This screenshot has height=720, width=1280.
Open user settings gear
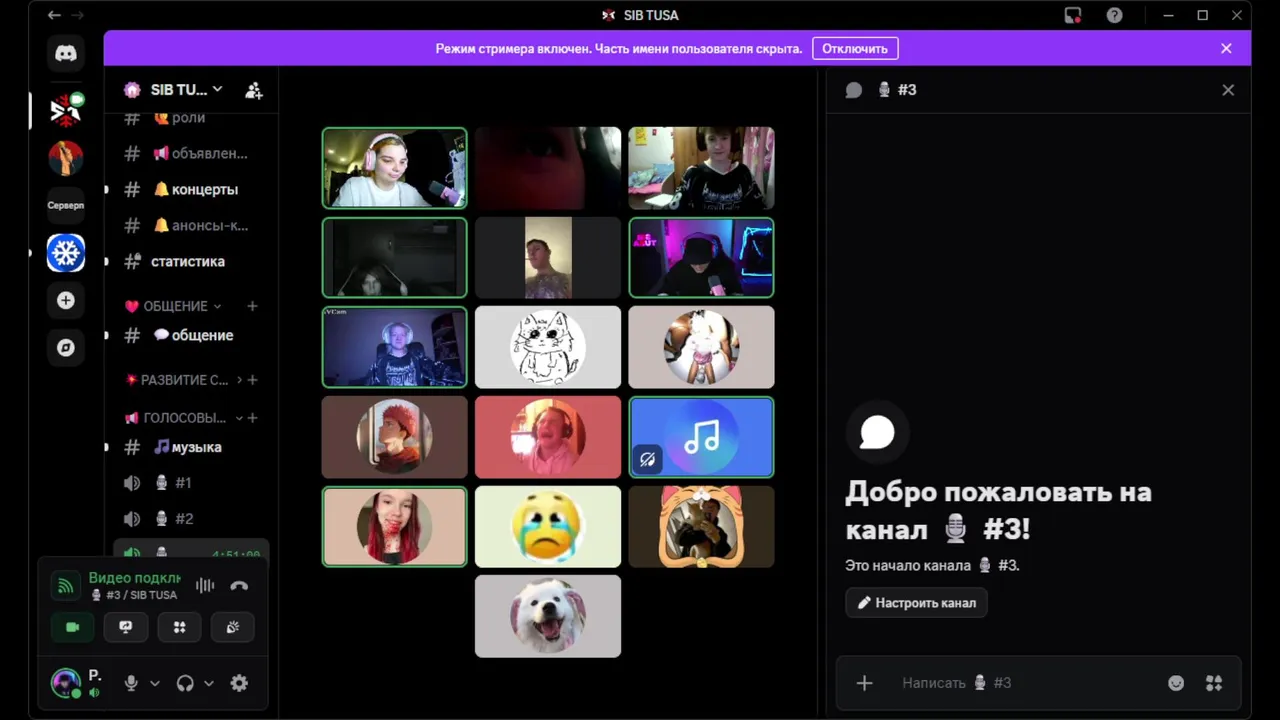tap(239, 683)
